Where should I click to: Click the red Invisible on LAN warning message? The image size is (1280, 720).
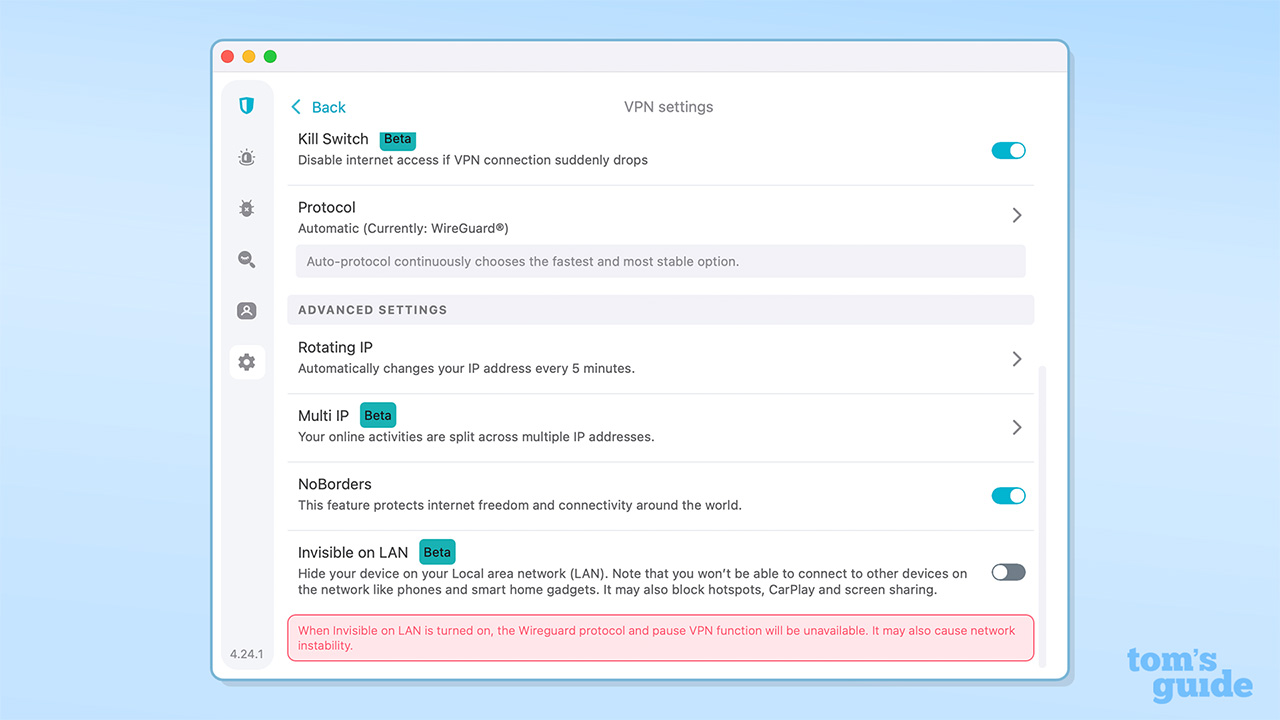pyautogui.click(x=660, y=637)
